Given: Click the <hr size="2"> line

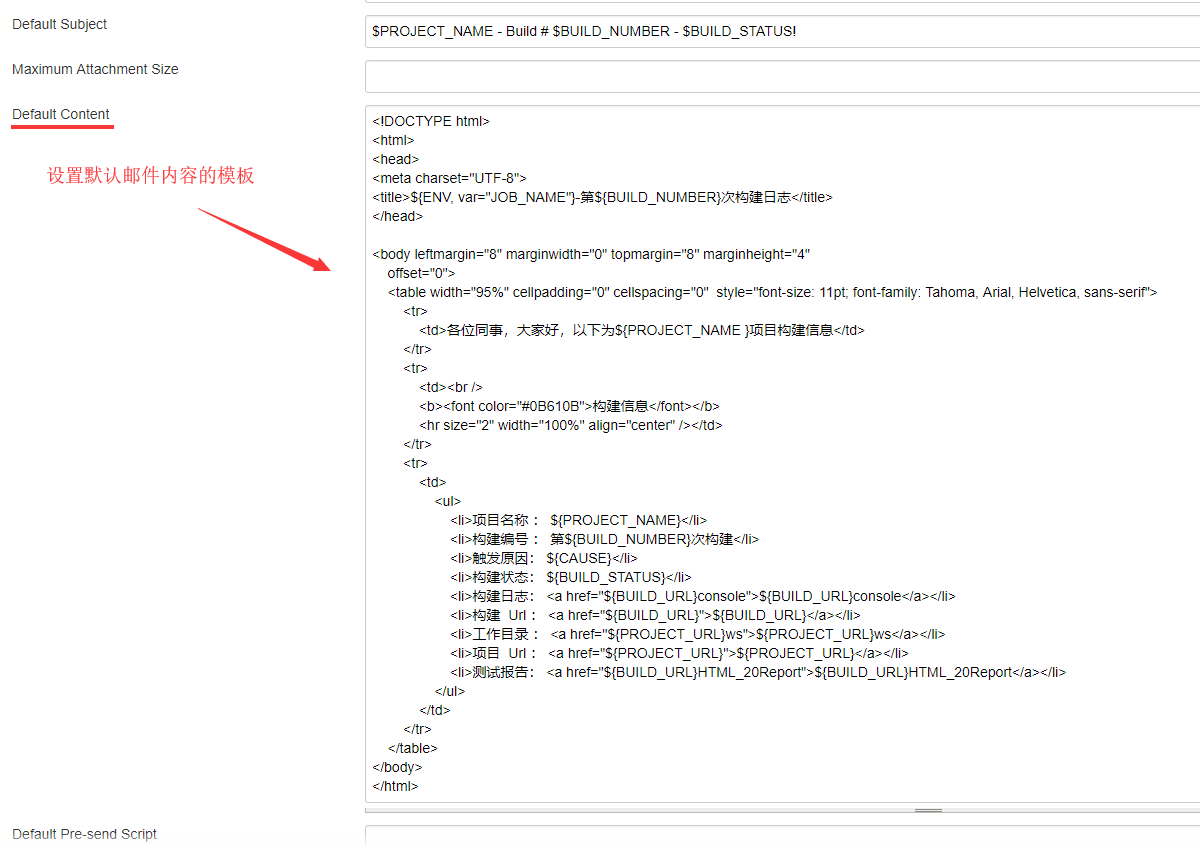Looking at the screenshot, I should pyautogui.click(x=571, y=425).
